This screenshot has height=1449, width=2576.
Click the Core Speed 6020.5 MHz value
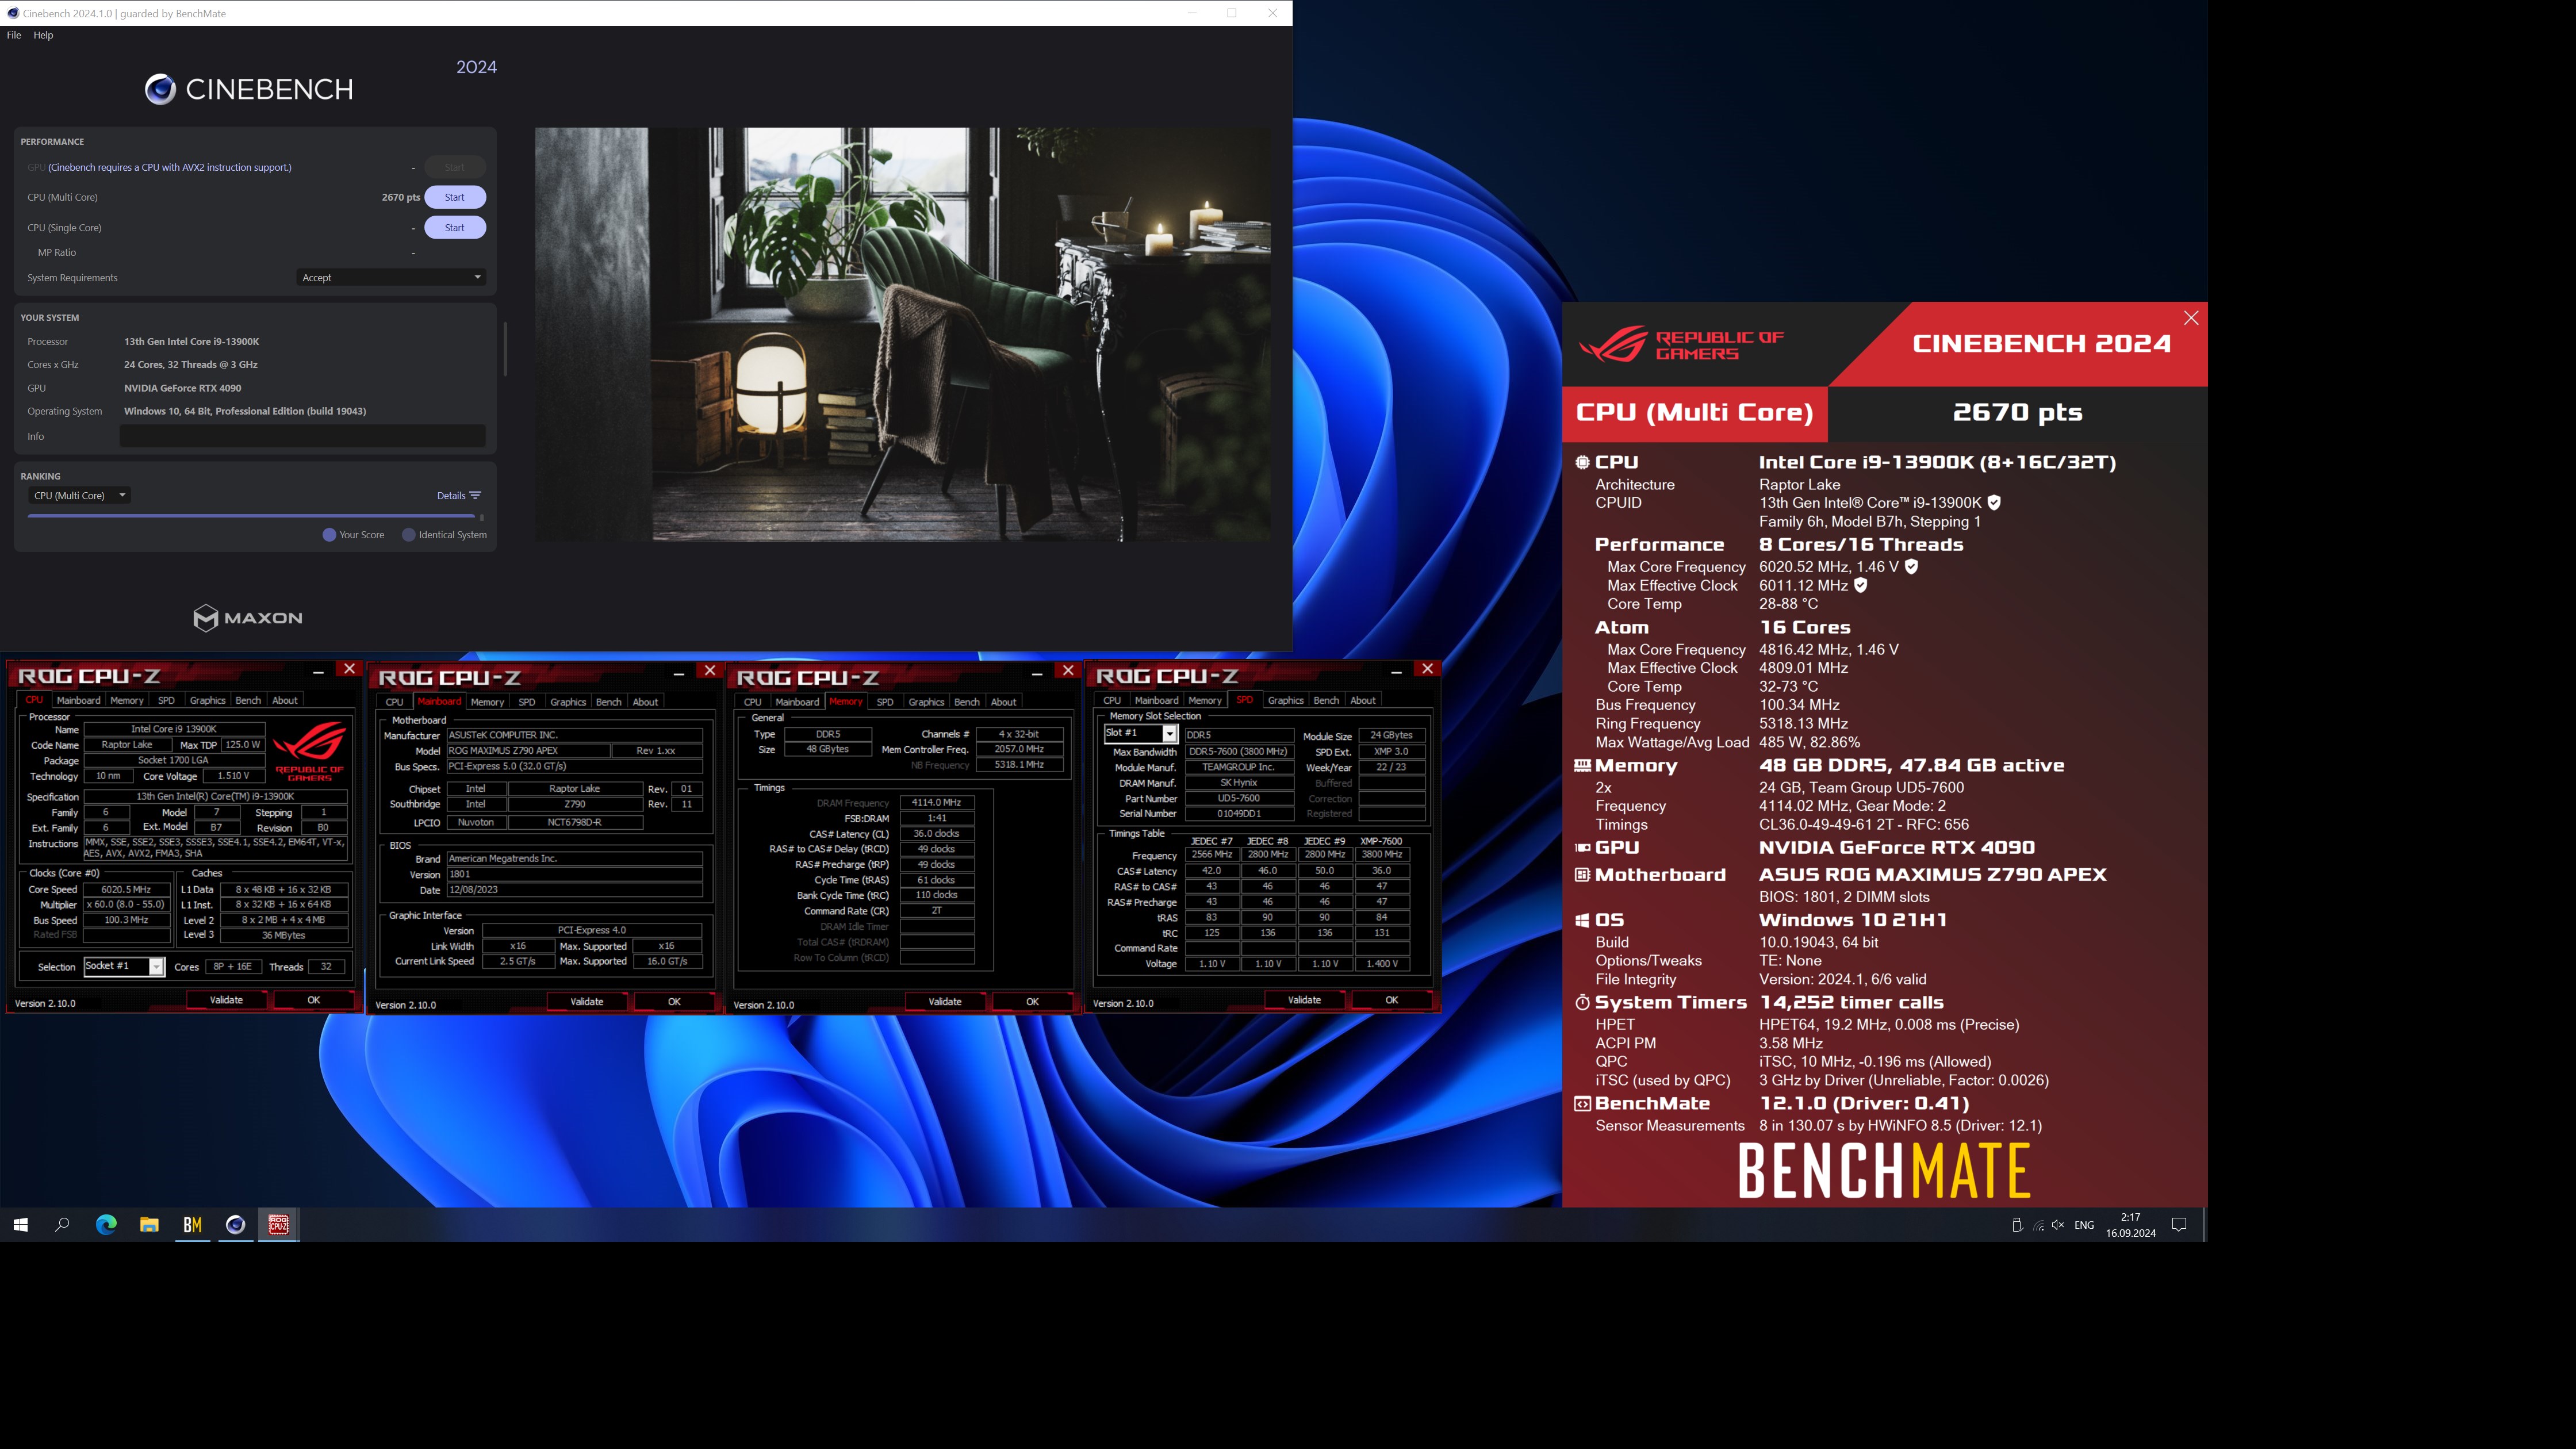point(126,890)
